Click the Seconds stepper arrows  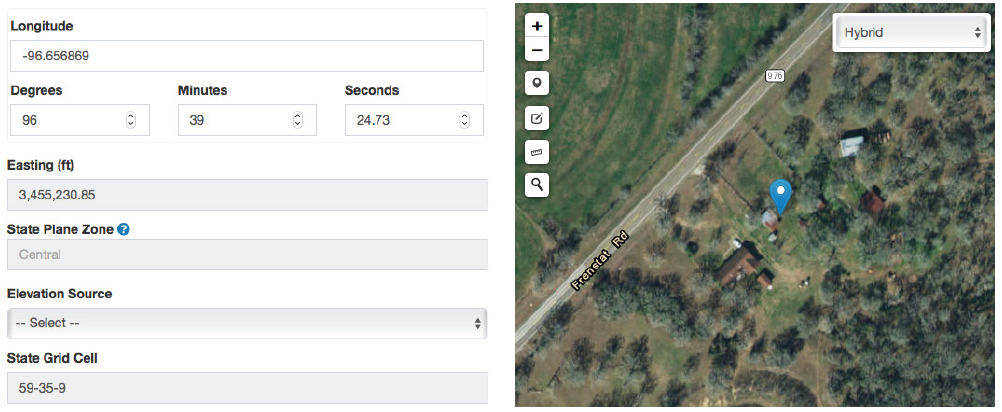click(464, 120)
